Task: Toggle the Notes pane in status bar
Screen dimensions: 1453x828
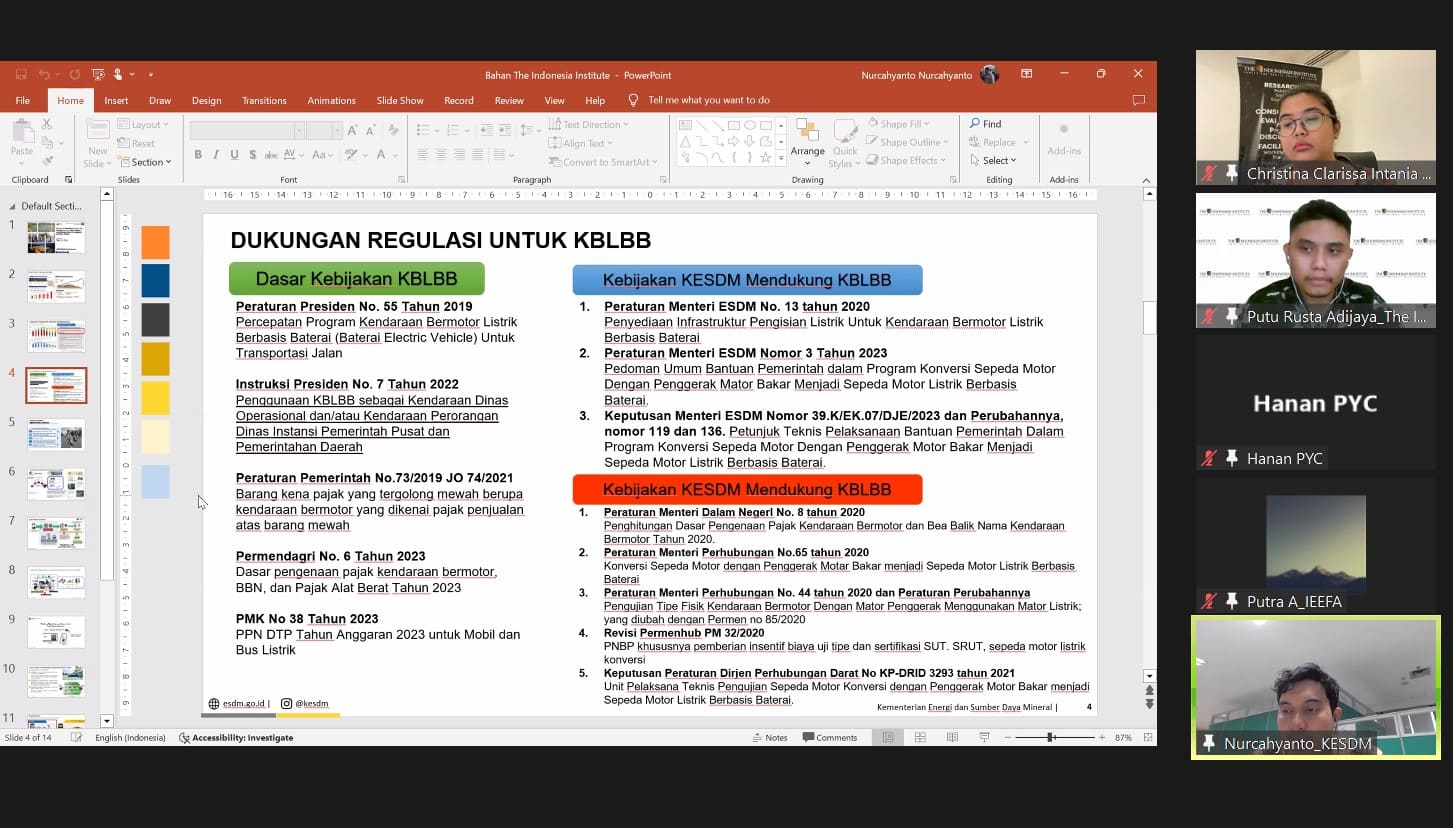Action: (x=769, y=738)
